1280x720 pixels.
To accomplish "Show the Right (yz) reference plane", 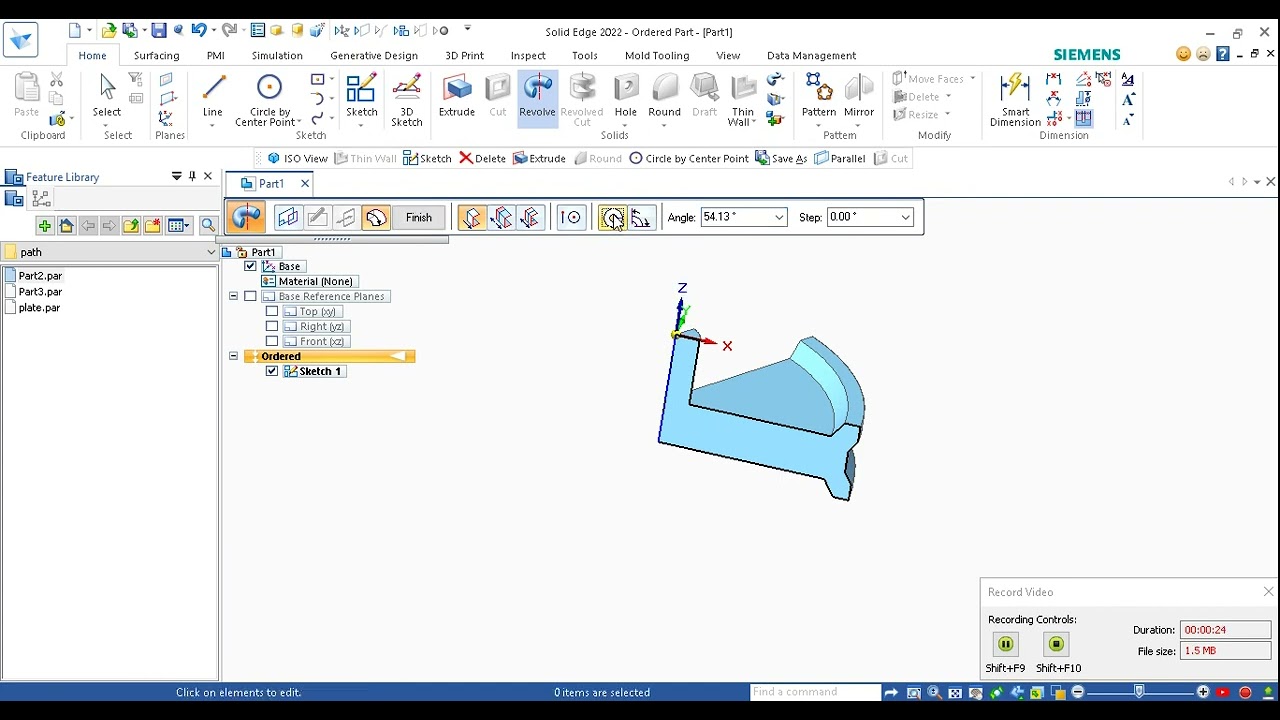I will pos(272,327).
